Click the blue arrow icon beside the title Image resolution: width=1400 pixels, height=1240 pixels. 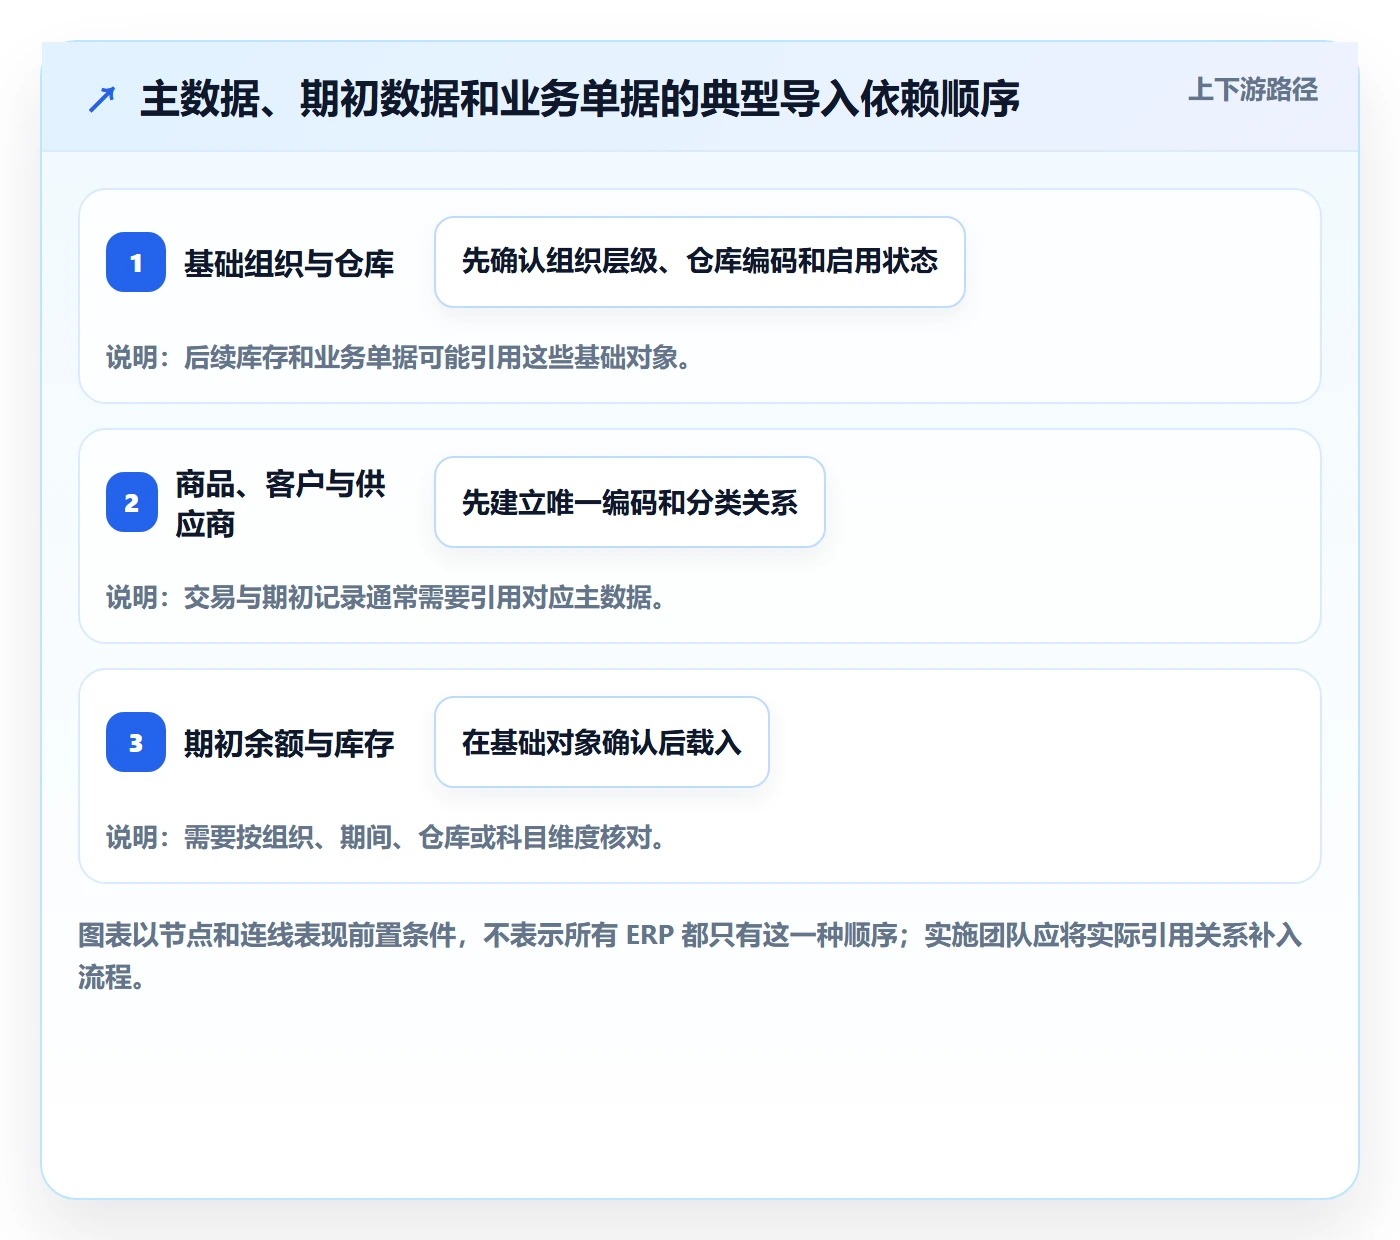(x=102, y=99)
